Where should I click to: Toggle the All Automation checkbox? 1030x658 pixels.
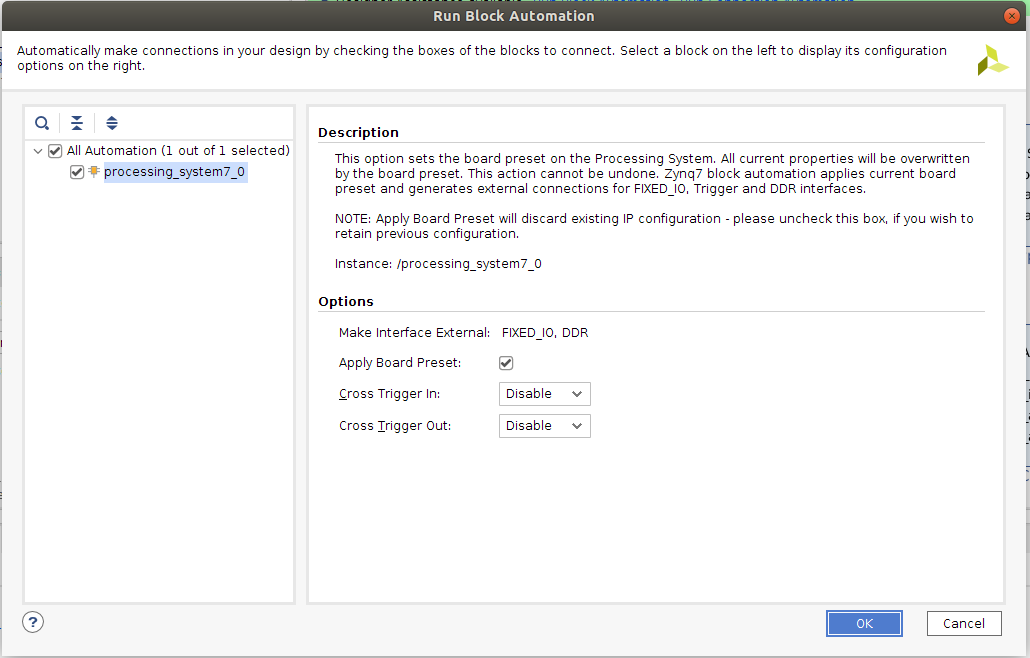click(55, 151)
